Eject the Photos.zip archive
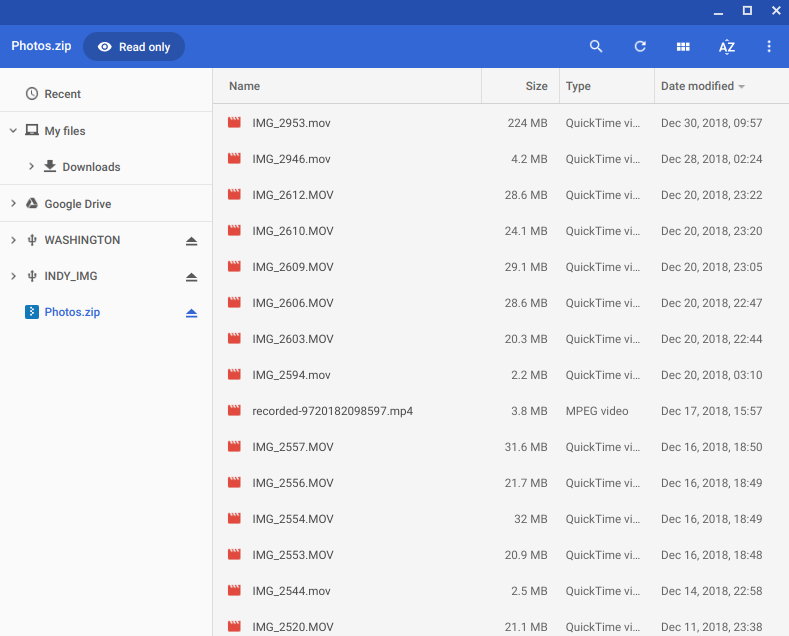The height and width of the screenshot is (636, 789). point(191,313)
